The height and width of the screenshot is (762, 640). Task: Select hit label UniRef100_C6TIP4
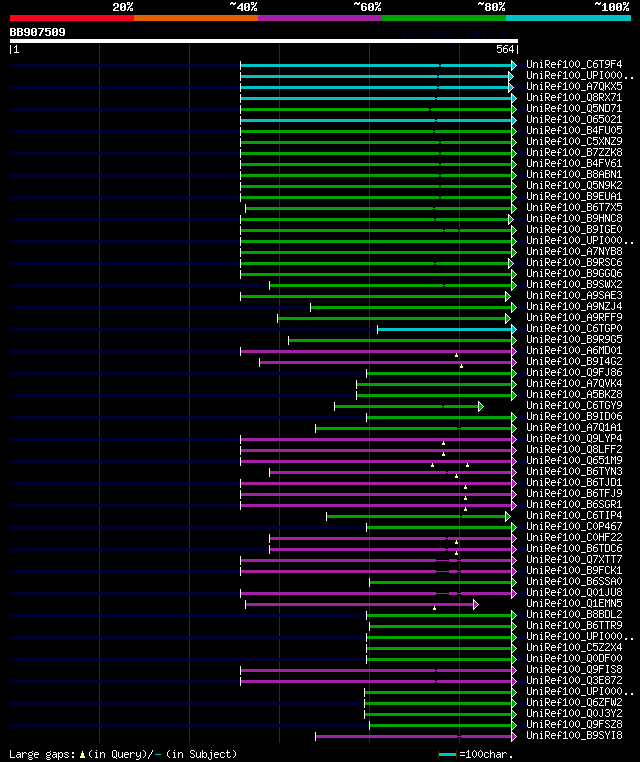(574, 516)
